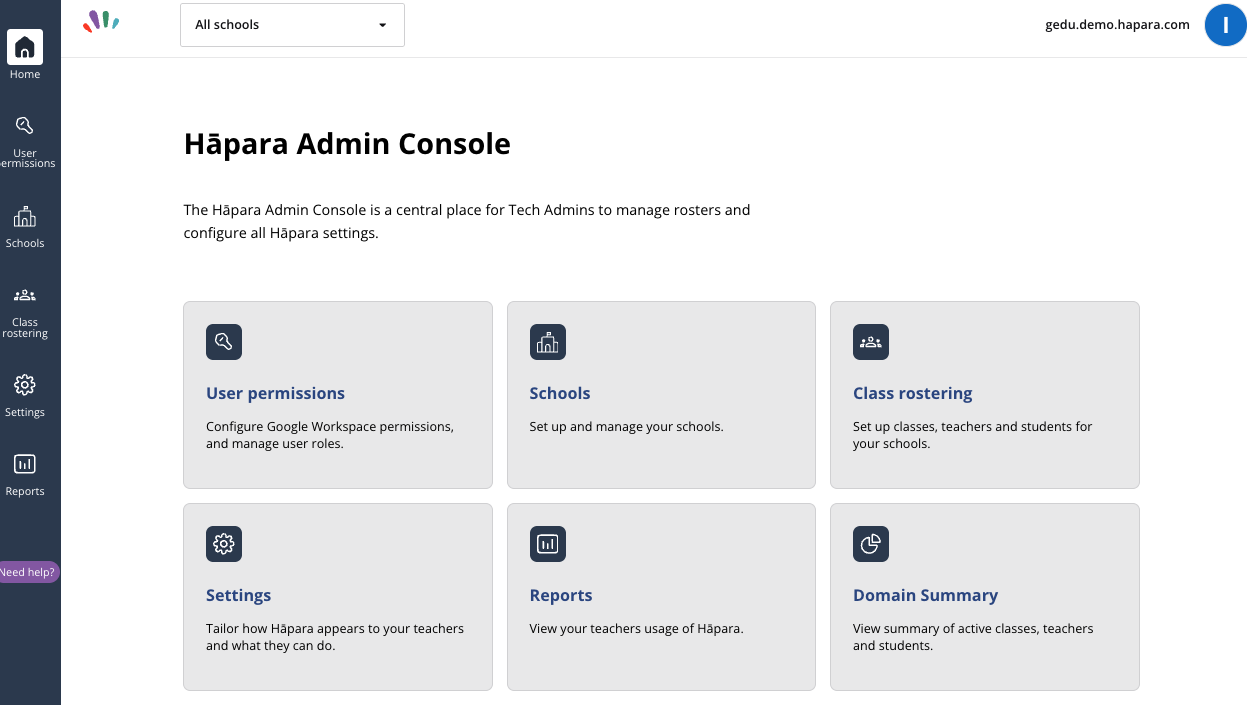Click the bar chart icon in the Reports card
This screenshot has height=705, width=1247.
548,544
